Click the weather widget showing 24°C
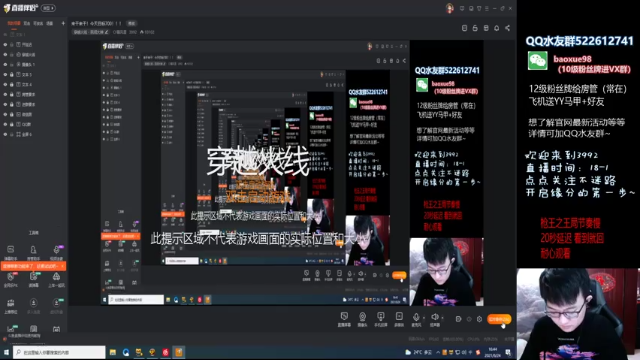This screenshot has height=360, width=640. click(x=419, y=352)
